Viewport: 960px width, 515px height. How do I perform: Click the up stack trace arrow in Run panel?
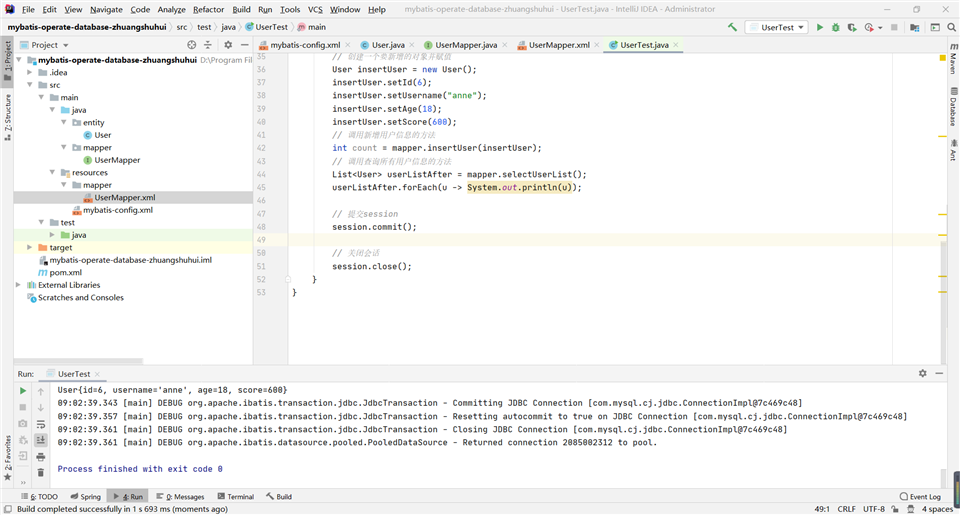click(x=41, y=391)
